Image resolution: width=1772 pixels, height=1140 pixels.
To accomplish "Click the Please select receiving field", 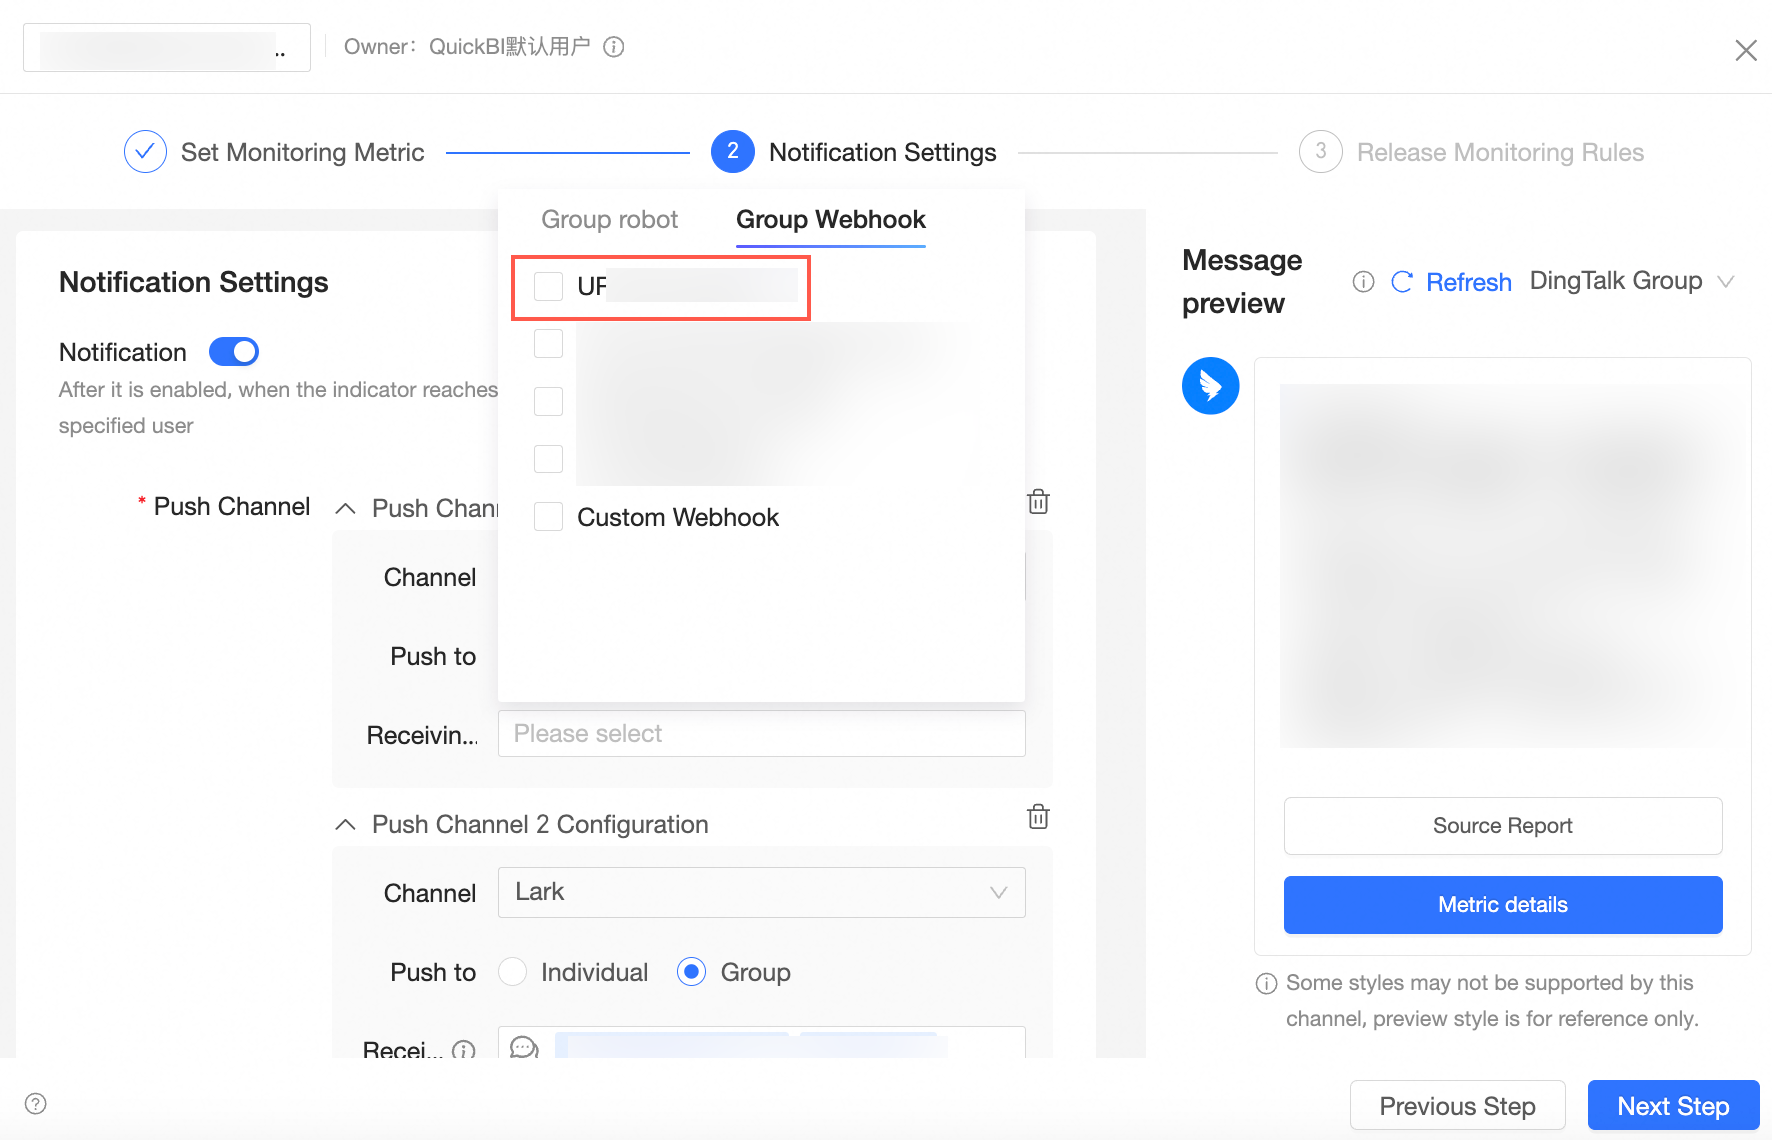I will (x=762, y=734).
